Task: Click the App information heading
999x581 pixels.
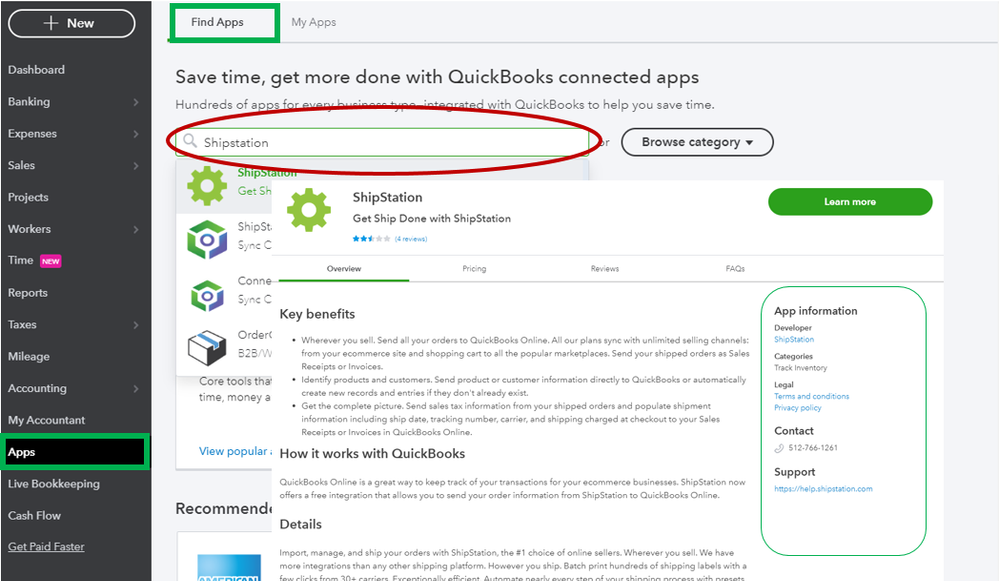Action: [x=816, y=311]
